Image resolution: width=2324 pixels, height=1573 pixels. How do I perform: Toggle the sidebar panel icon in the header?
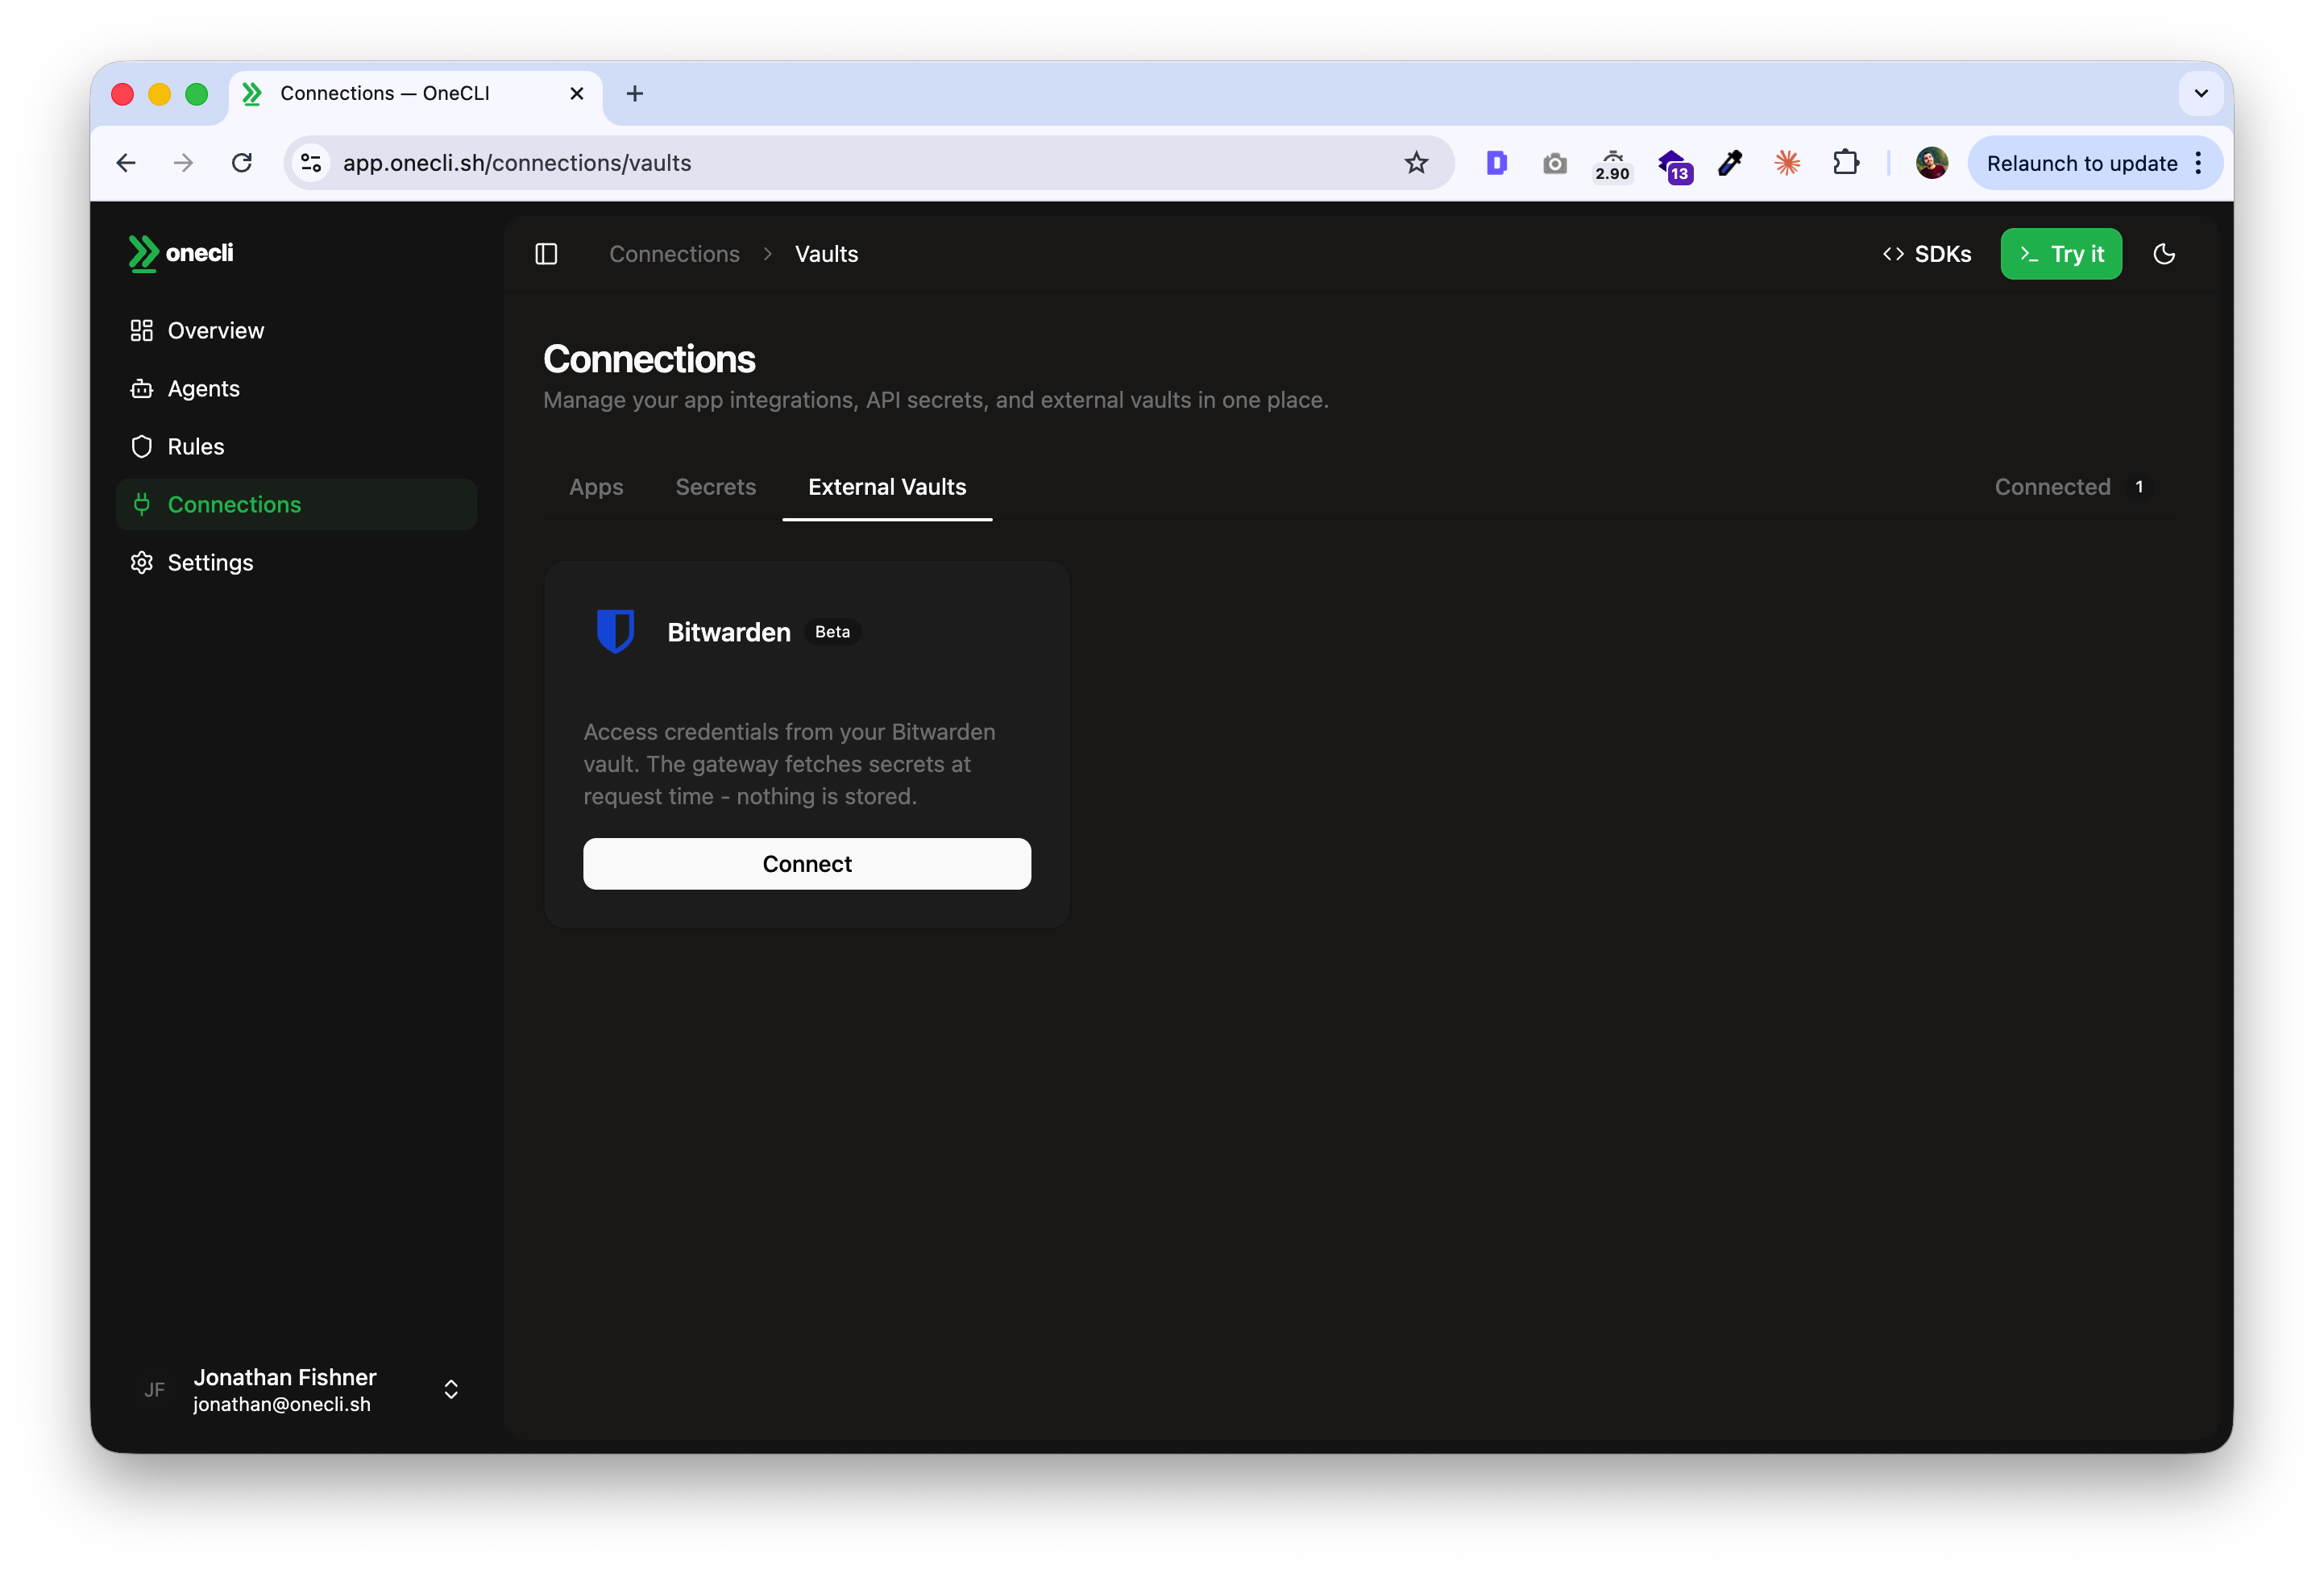point(546,253)
